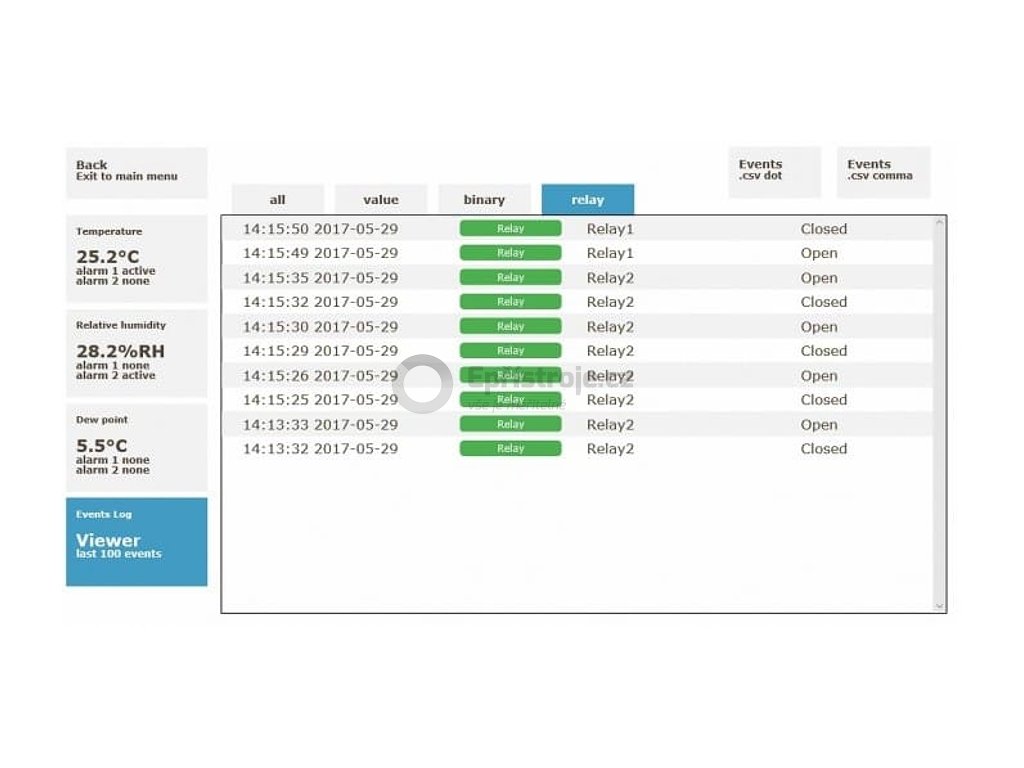Click Relay badge in 14:15:30 row
The height and width of the screenshot is (768, 1024).
(510, 327)
